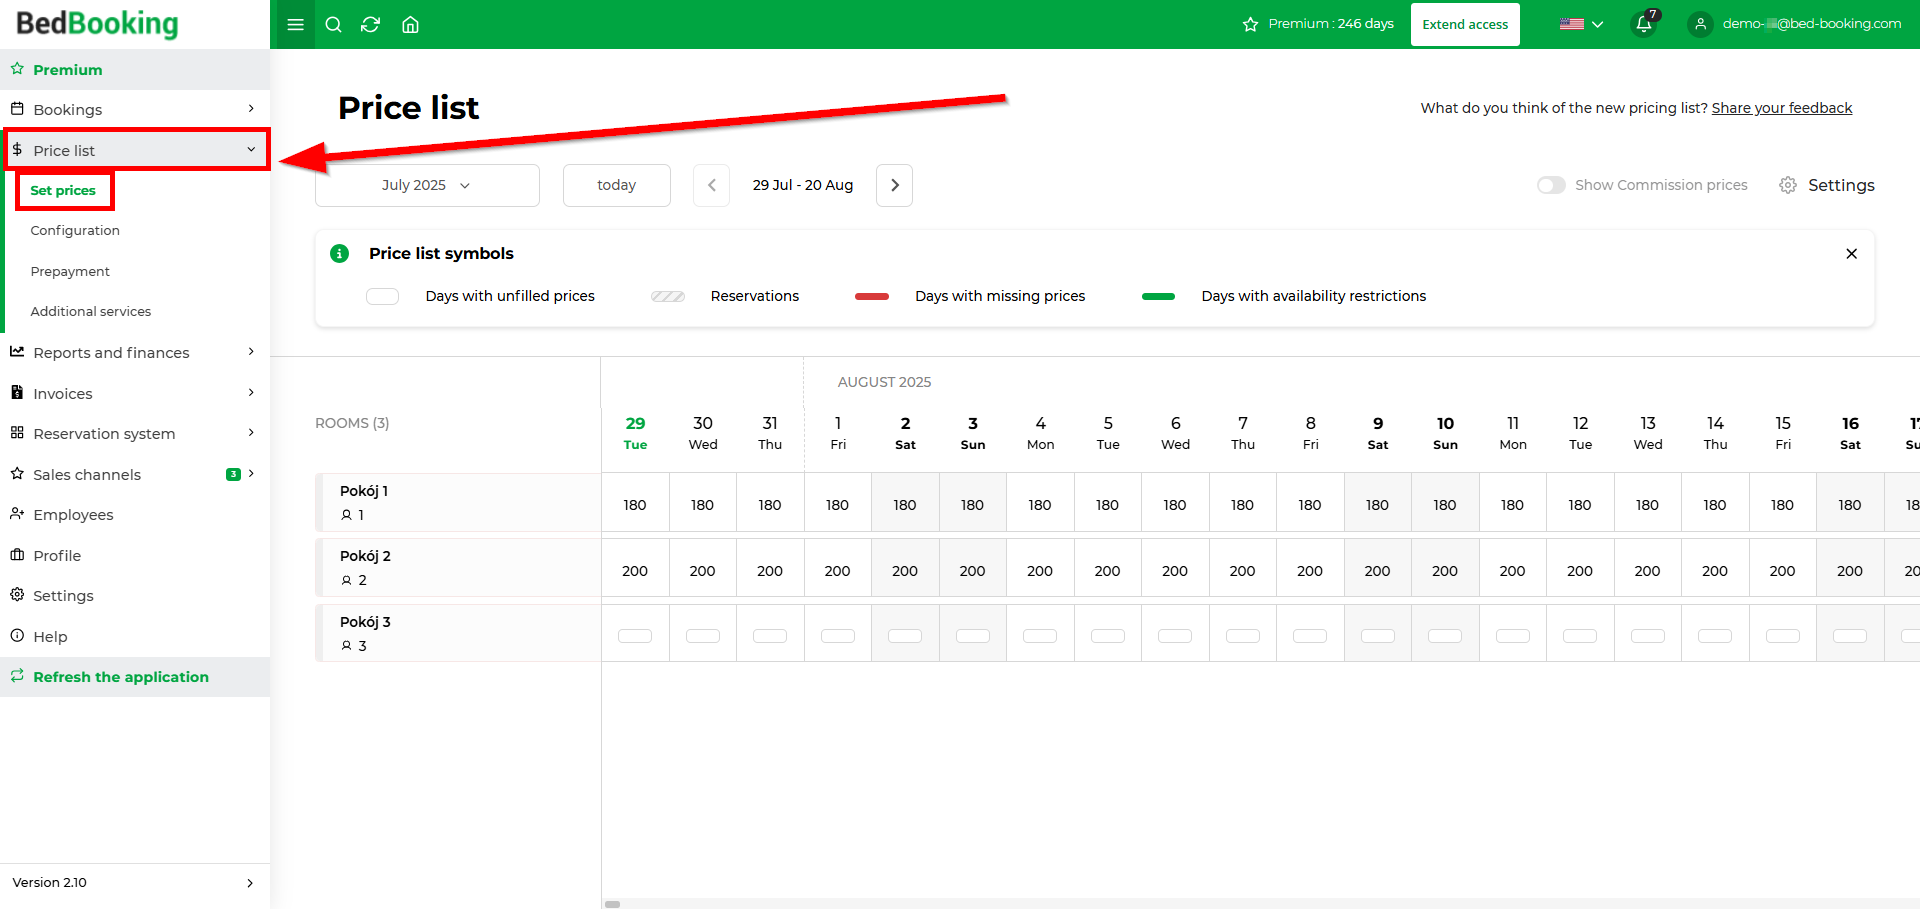Open the language flag dropdown
The image size is (1920, 909).
1581,24
